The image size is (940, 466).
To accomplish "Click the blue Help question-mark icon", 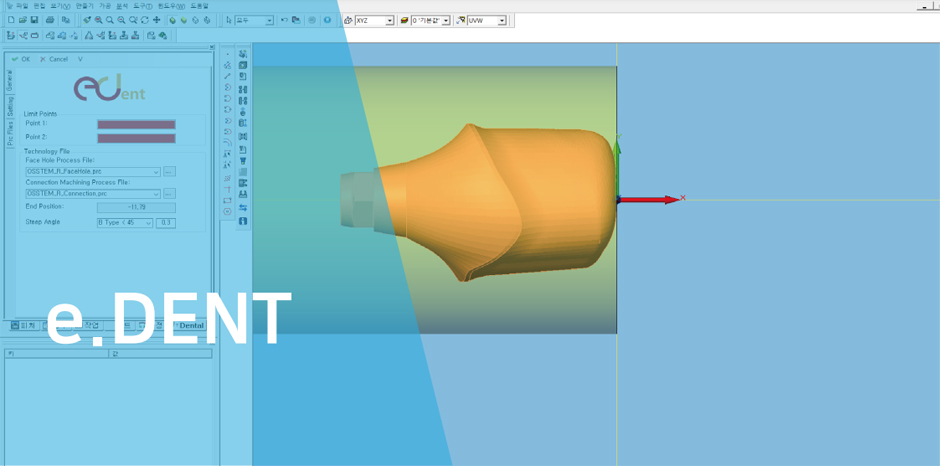I will (x=327, y=20).
